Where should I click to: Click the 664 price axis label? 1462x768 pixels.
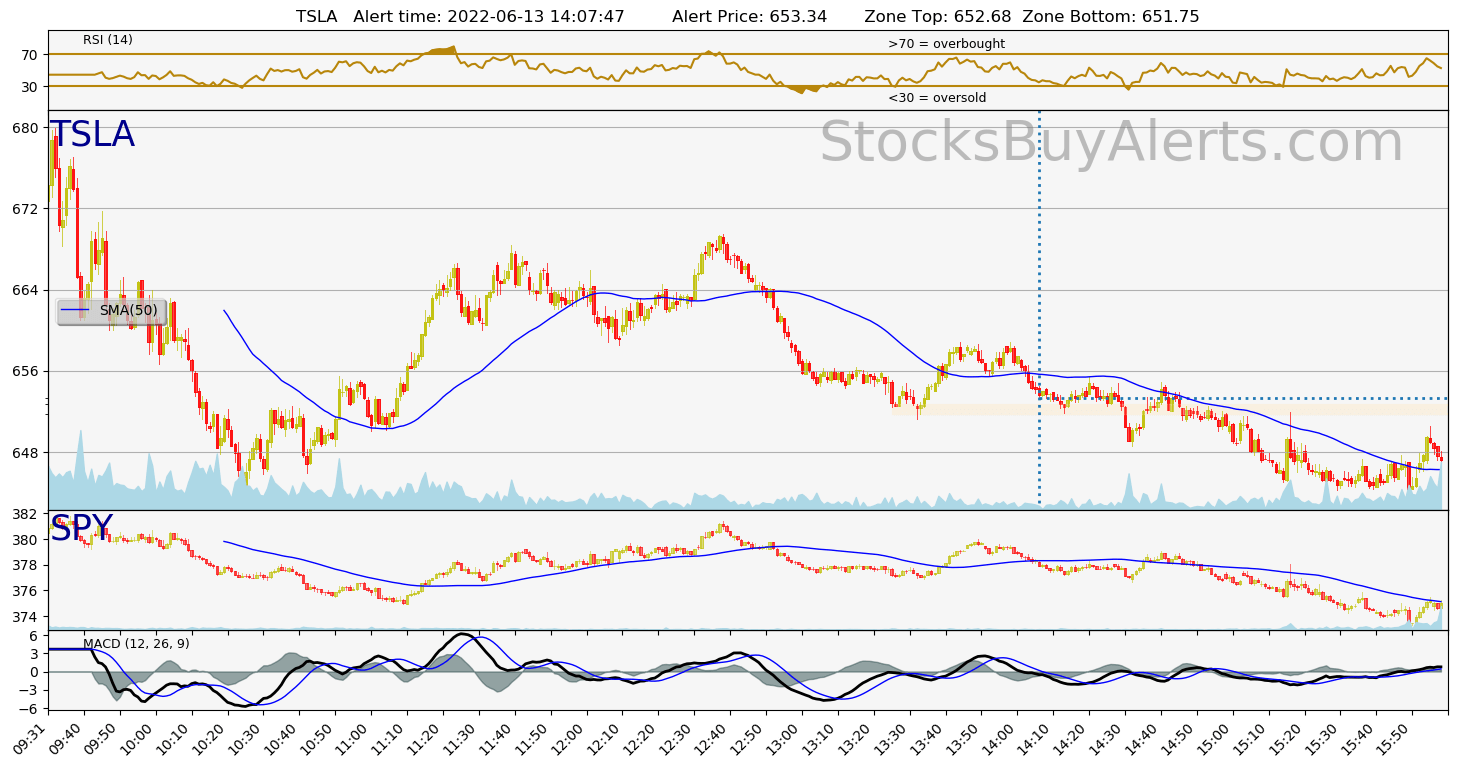tap(25, 290)
